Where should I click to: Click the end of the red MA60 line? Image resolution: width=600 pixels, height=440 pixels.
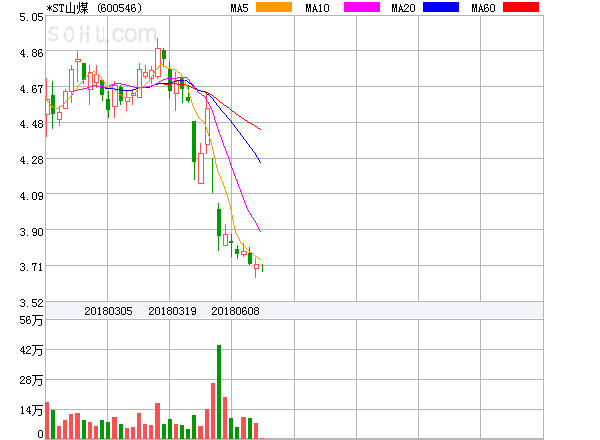point(261,129)
